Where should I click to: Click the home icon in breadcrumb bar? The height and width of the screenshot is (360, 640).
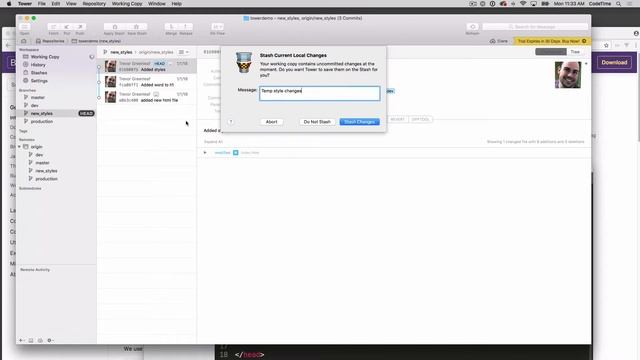(x=24, y=41)
